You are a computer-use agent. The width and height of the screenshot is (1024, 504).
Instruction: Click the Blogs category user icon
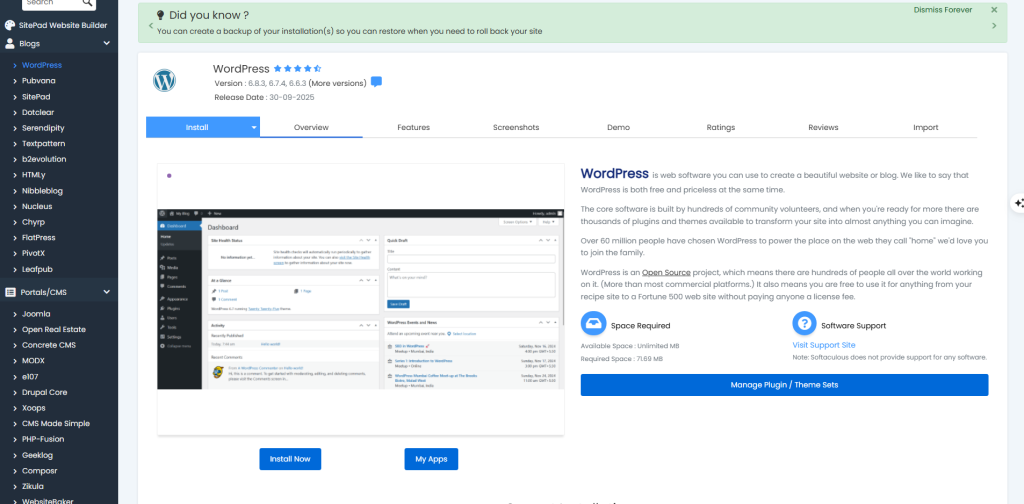tap(10, 44)
